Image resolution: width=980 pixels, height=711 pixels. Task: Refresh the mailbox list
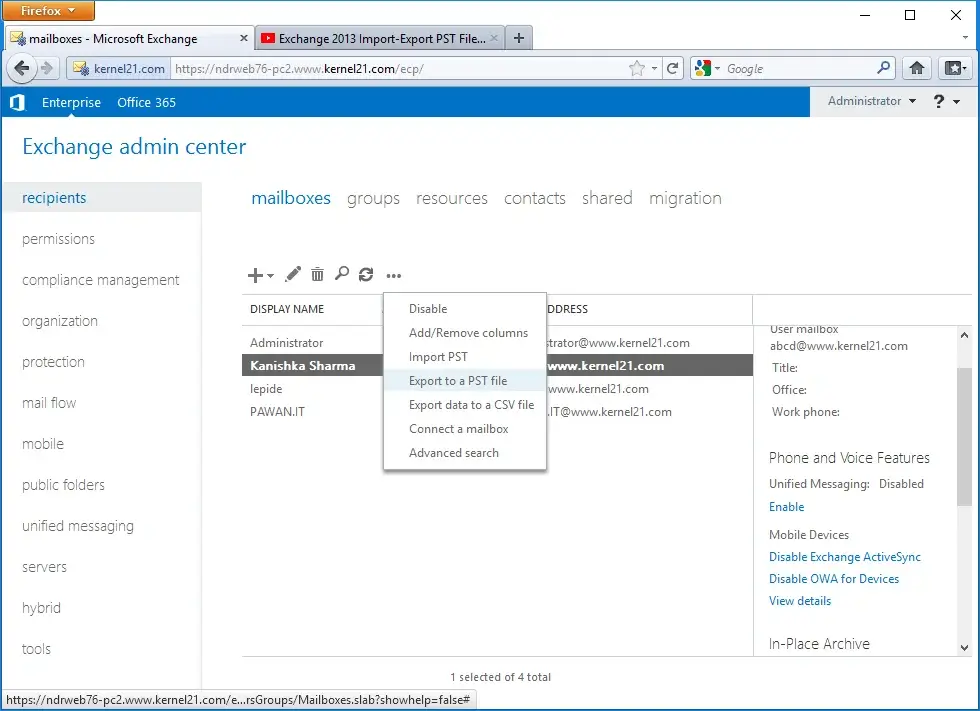coord(366,274)
